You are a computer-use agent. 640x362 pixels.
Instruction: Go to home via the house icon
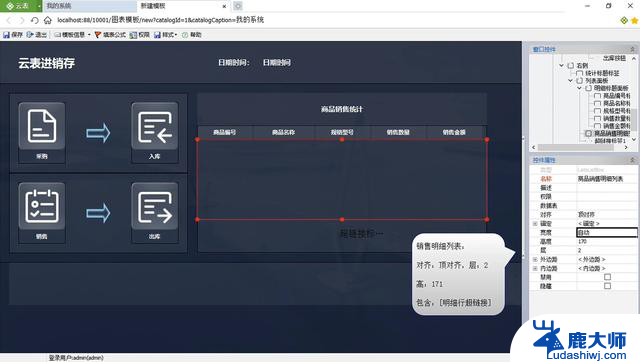point(48,20)
